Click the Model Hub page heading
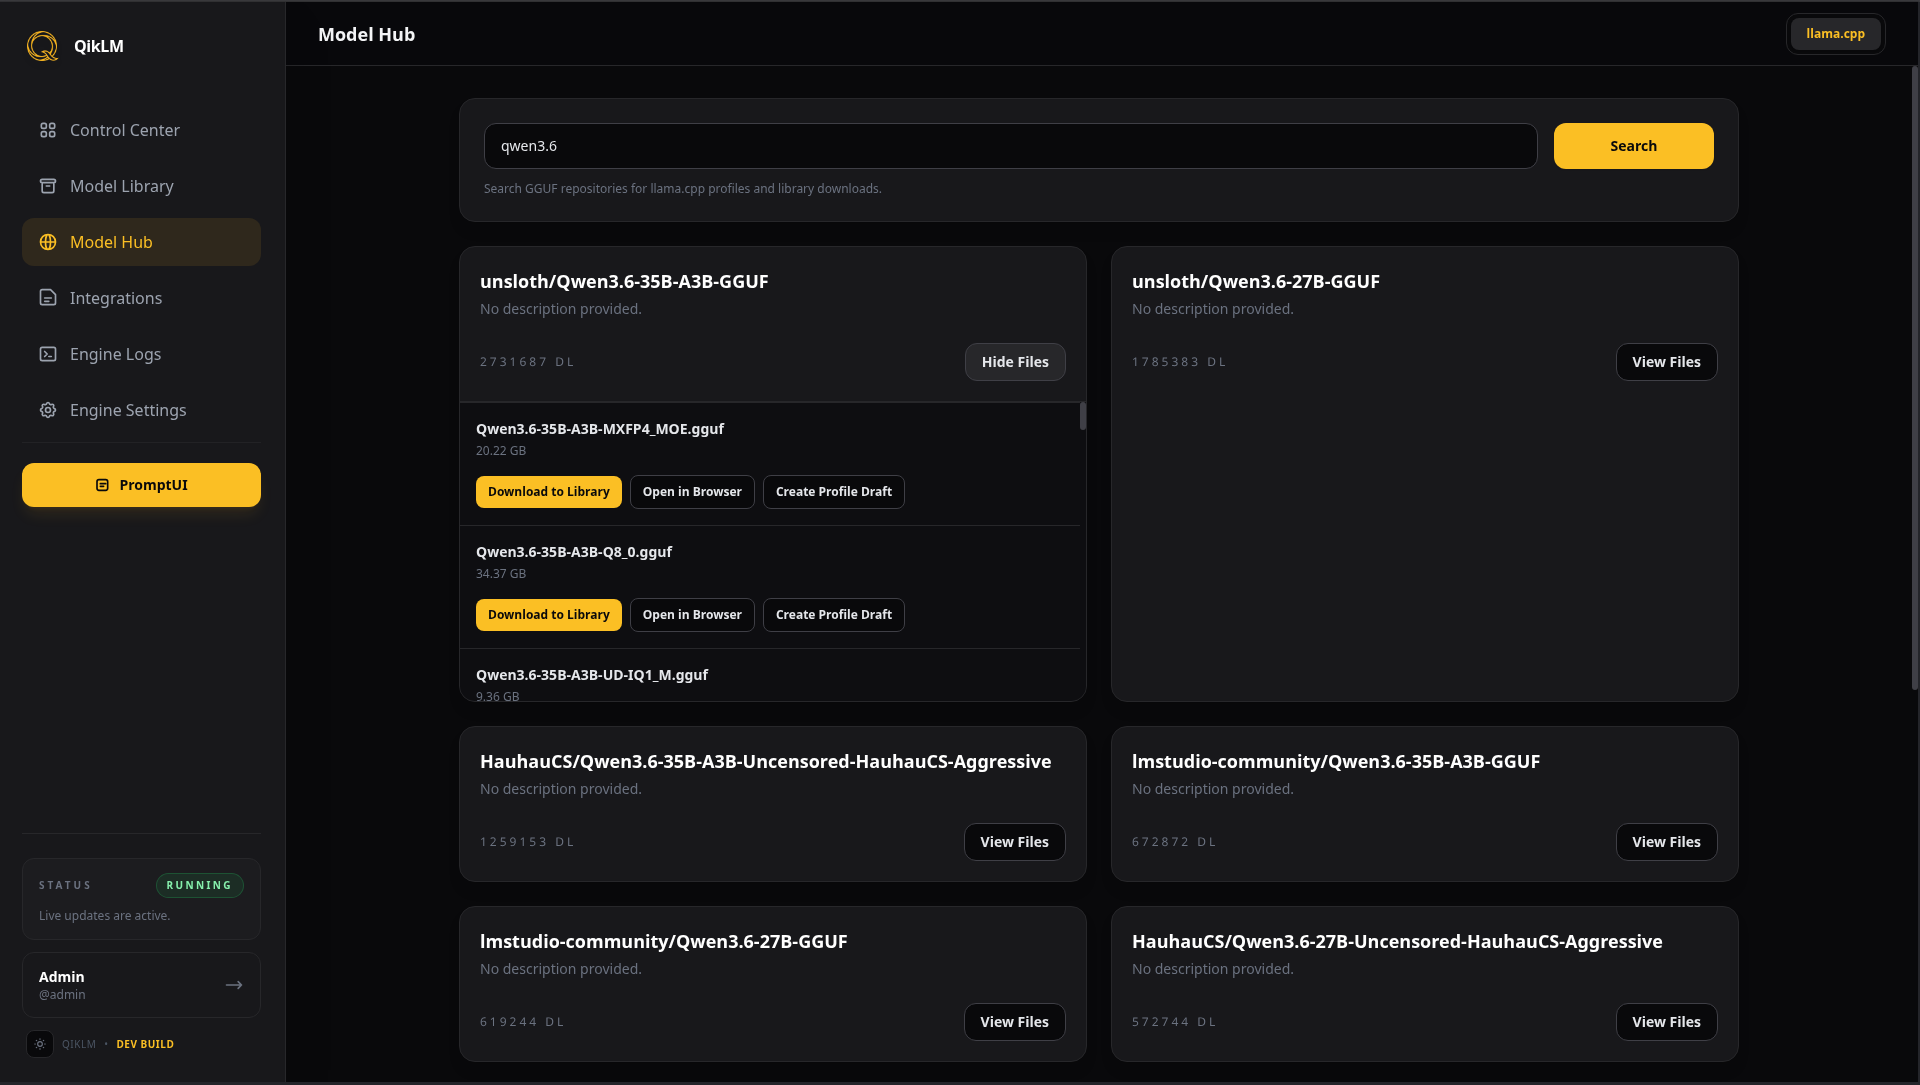 click(366, 35)
